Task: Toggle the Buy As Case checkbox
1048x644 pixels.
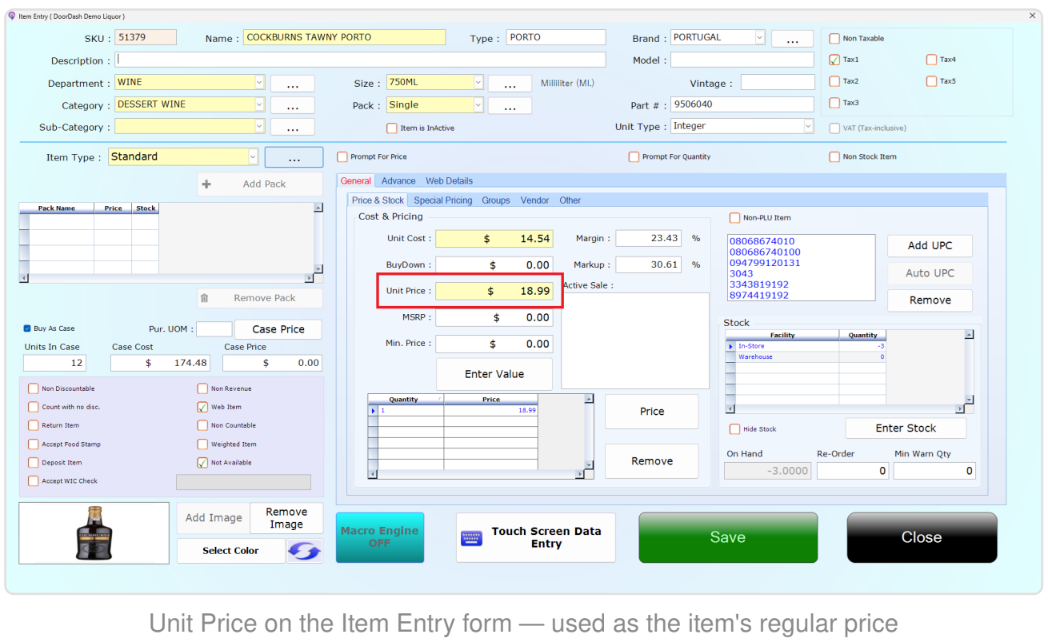Action: click(27, 329)
